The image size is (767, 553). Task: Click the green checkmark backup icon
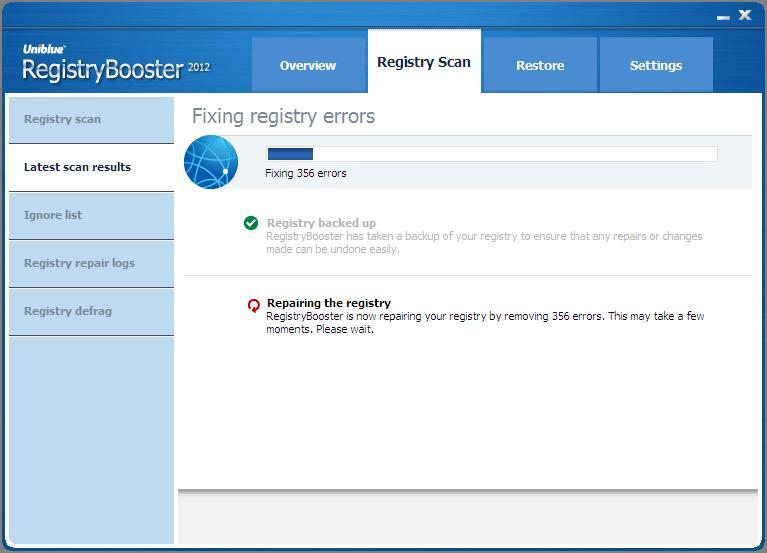pyautogui.click(x=251, y=223)
